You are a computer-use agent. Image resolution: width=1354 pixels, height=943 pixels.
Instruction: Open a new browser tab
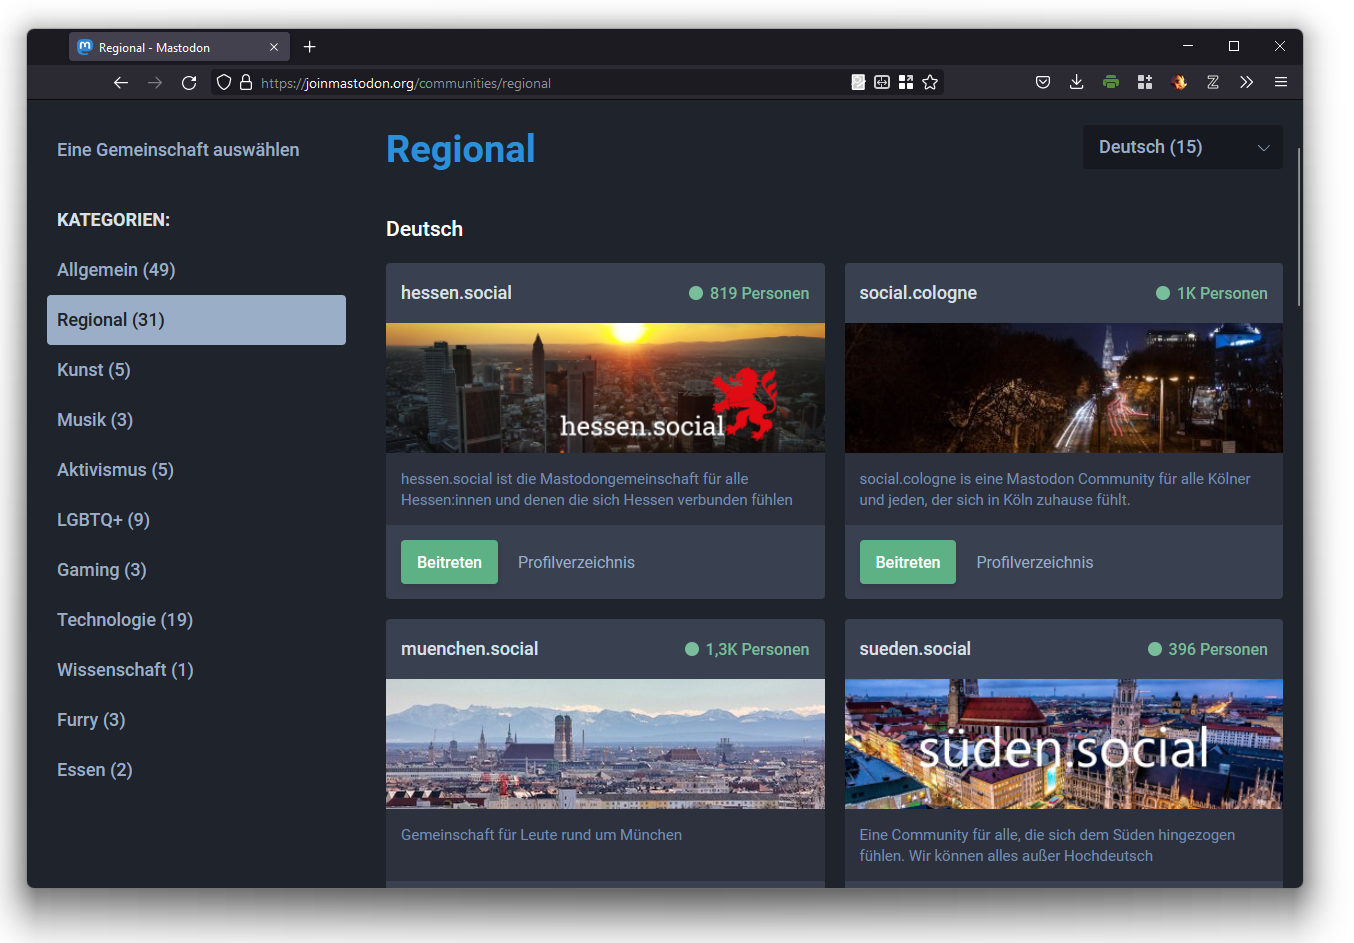[310, 47]
